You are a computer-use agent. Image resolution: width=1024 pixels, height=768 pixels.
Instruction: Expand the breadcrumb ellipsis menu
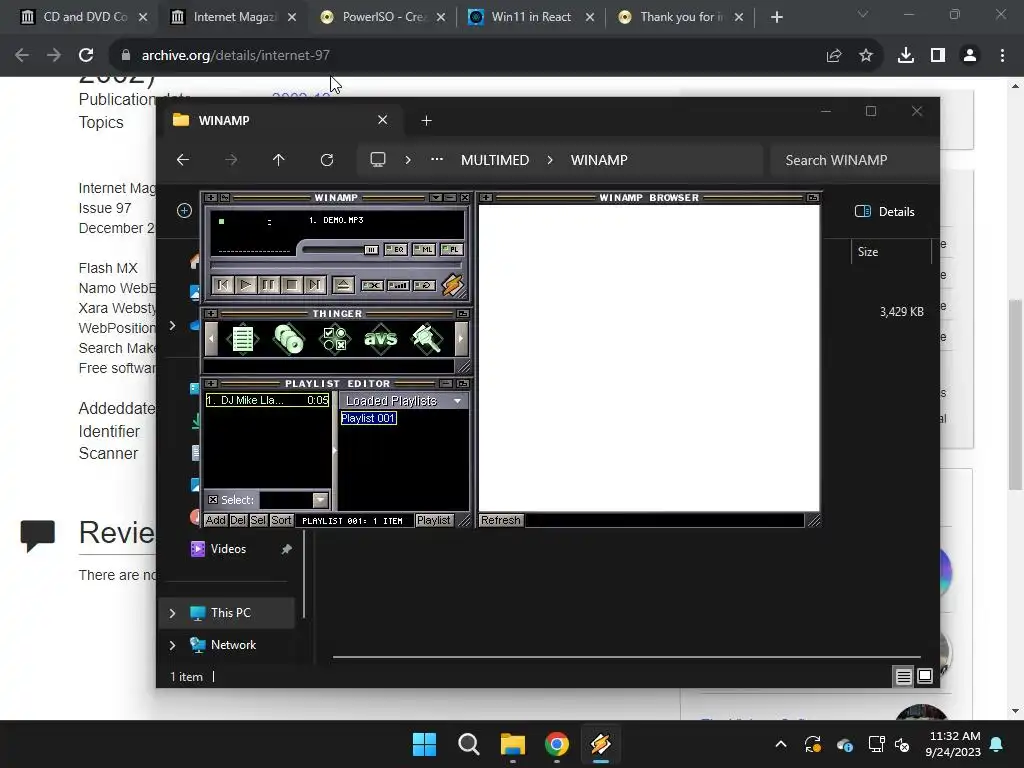[x=437, y=159]
